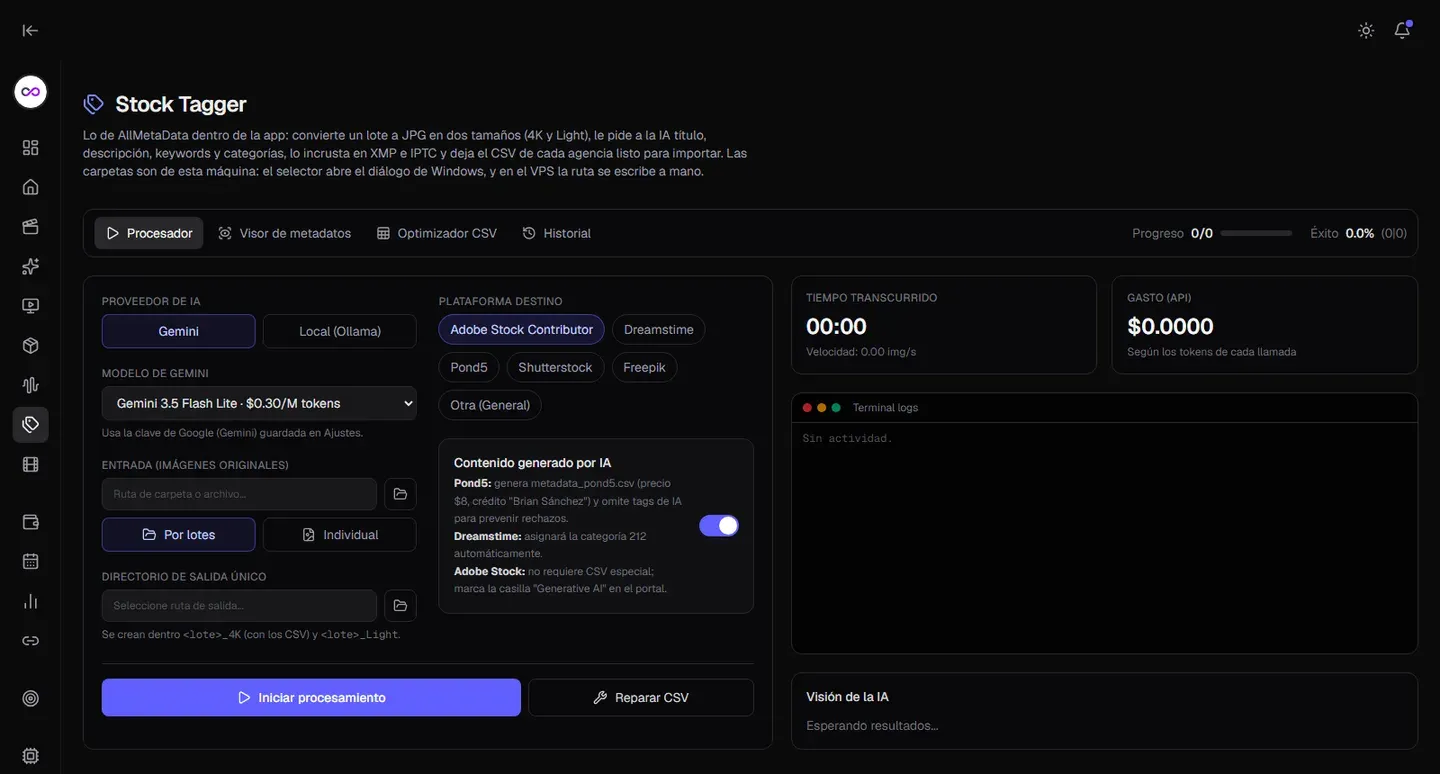
Task: Browse input folder with folder icon
Action: 400,494
